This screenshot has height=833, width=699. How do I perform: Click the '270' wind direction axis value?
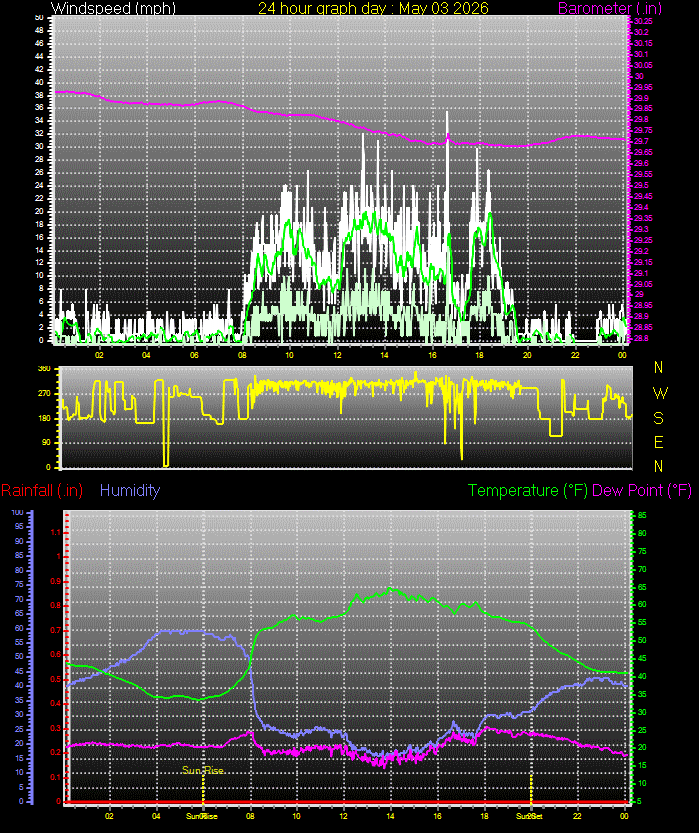(x=44, y=394)
